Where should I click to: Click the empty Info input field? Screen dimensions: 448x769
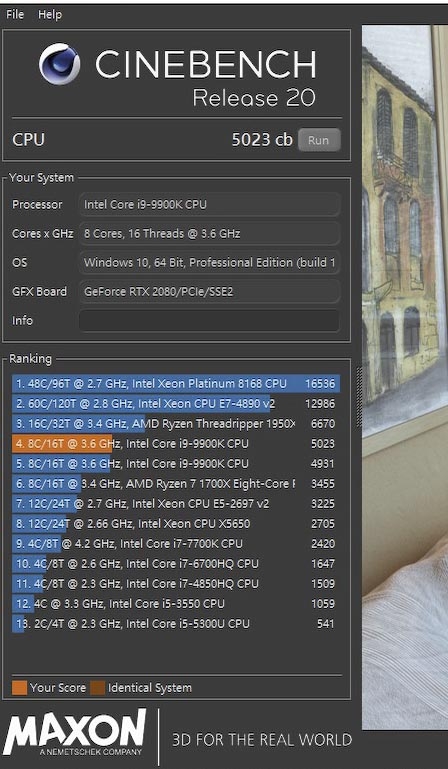(210, 321)
